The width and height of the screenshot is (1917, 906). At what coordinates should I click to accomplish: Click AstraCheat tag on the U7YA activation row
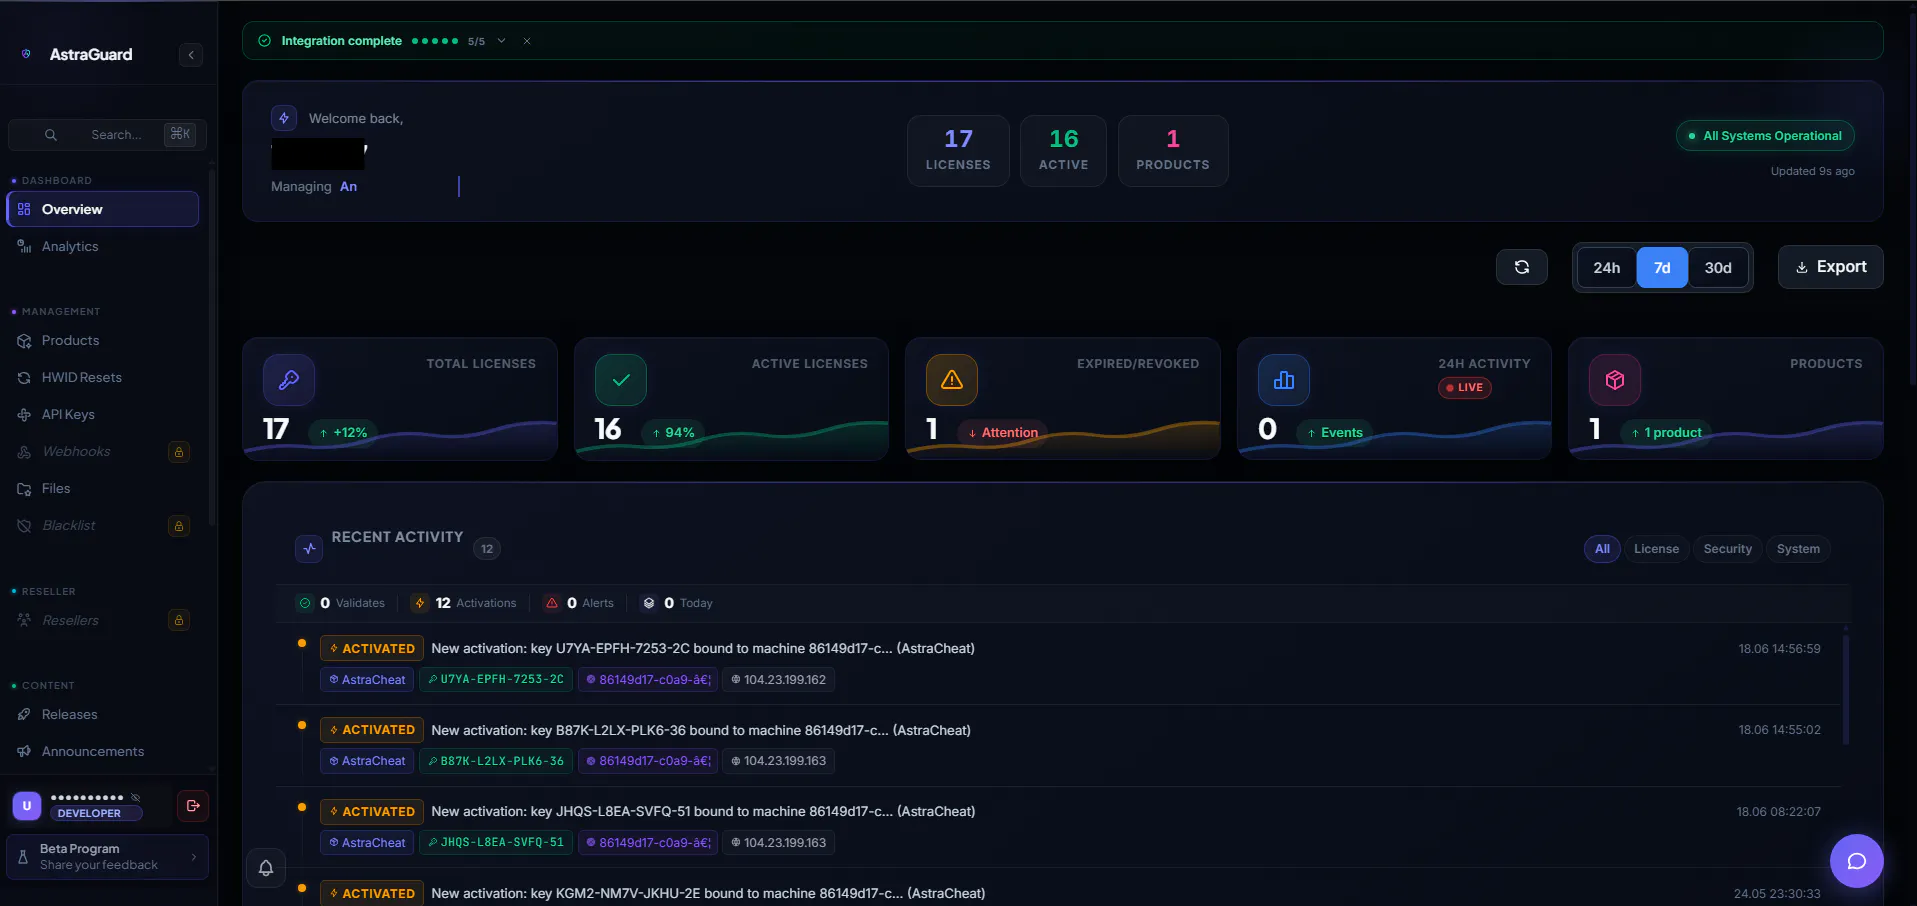point(367,680)
